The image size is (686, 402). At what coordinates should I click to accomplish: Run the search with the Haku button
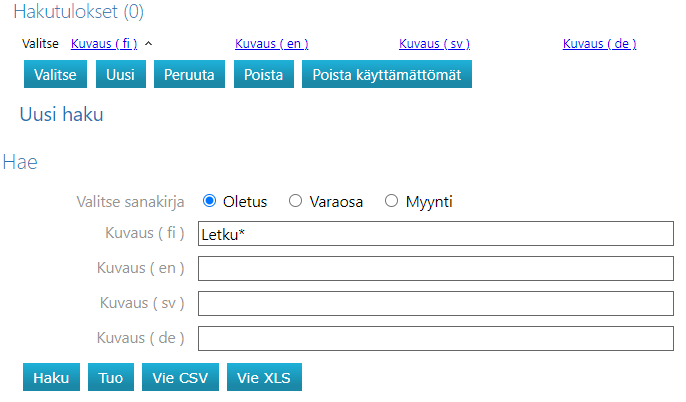pos(51,378)
